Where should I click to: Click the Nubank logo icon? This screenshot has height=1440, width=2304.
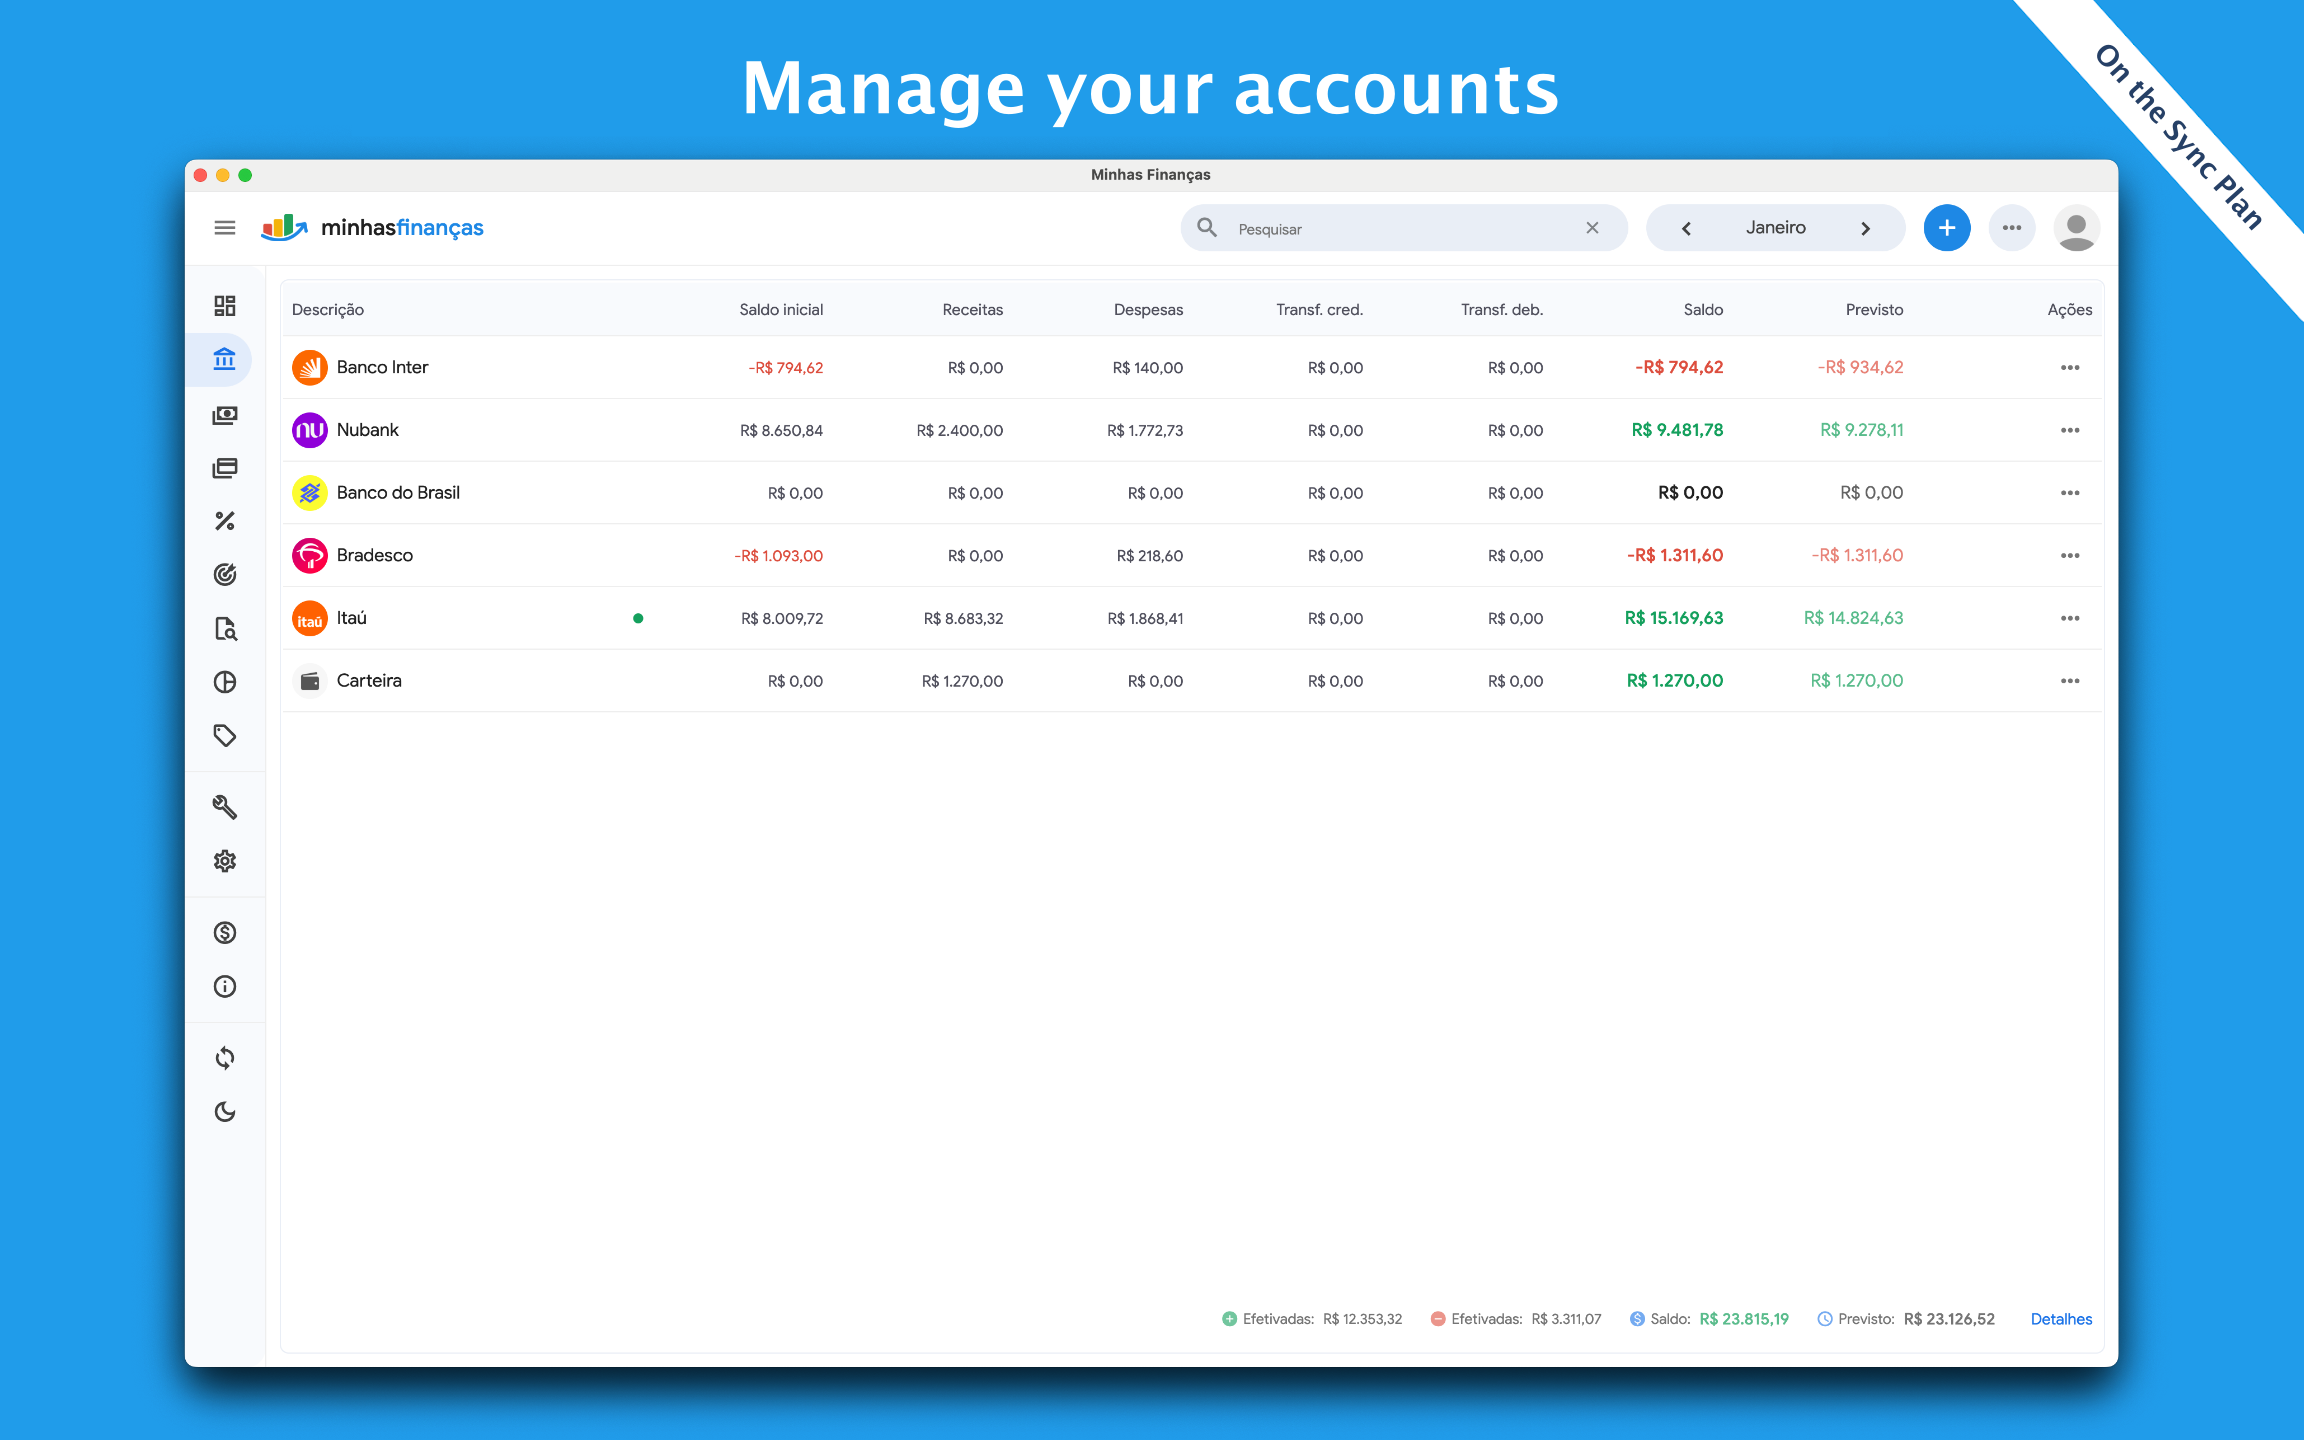point(310,430)
